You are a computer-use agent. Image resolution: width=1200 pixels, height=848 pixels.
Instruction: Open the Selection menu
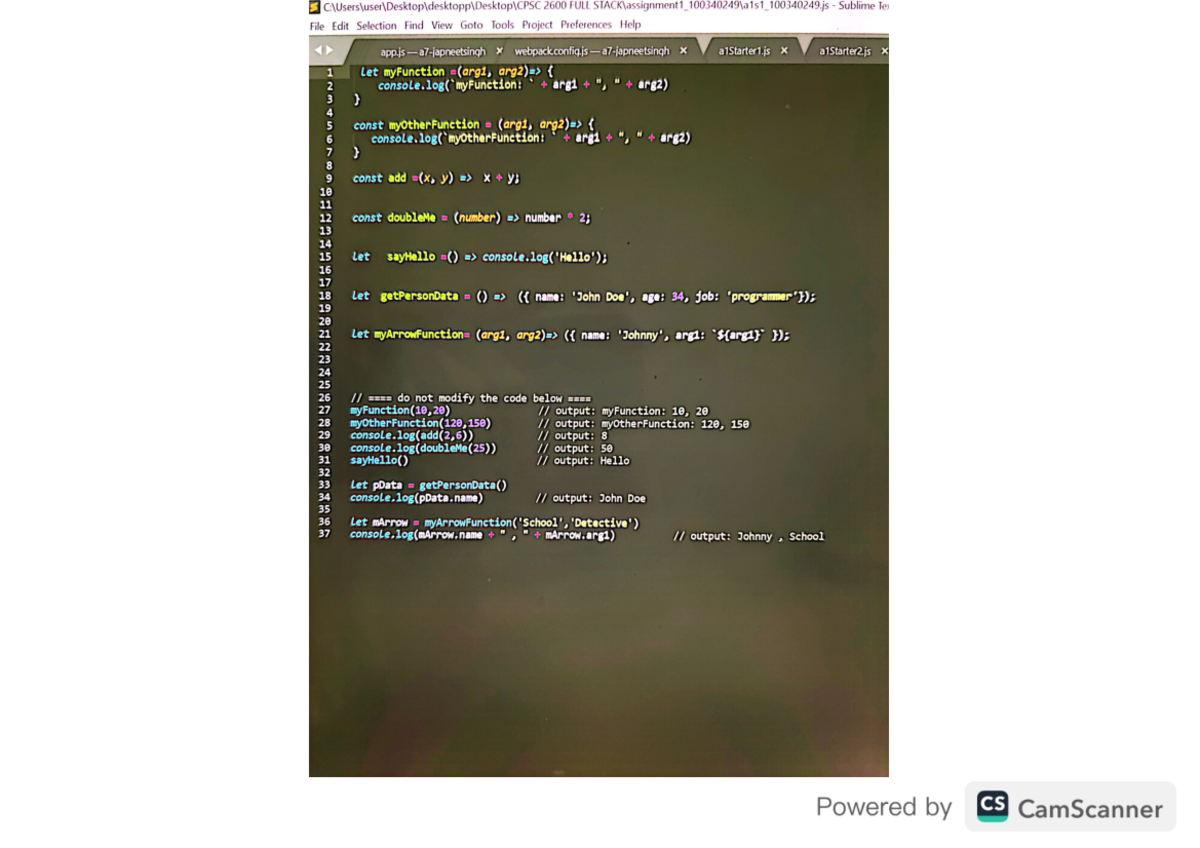pyautogui.click(x=376, y=26)
